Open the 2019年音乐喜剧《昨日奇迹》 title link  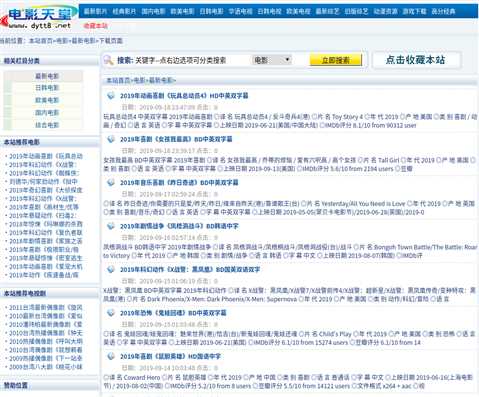179,183
